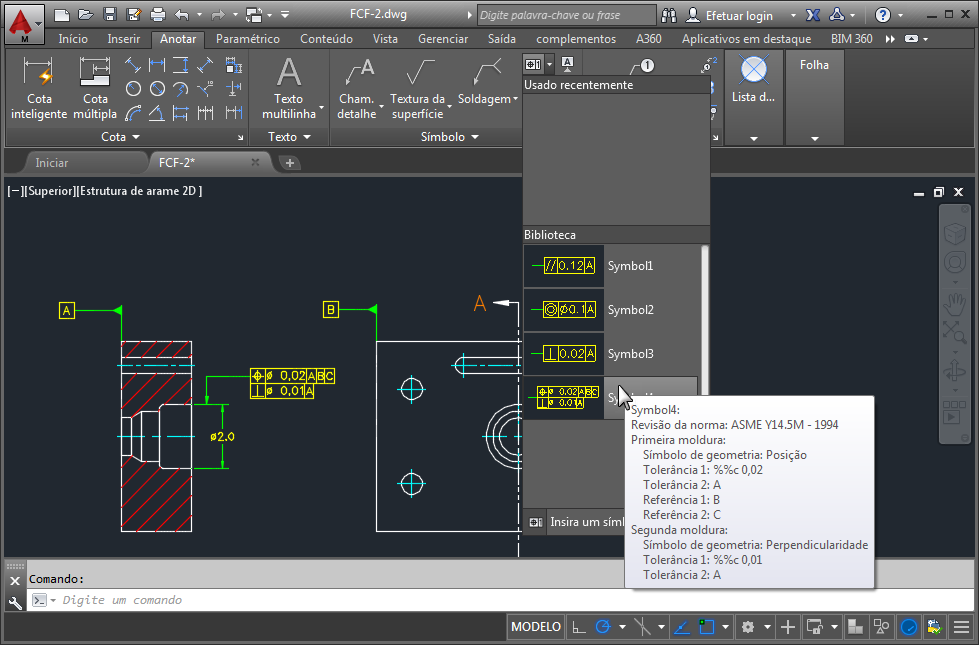The image size is (979, 645).
Task: Click the Save As icon
Action: click(134, 15)
